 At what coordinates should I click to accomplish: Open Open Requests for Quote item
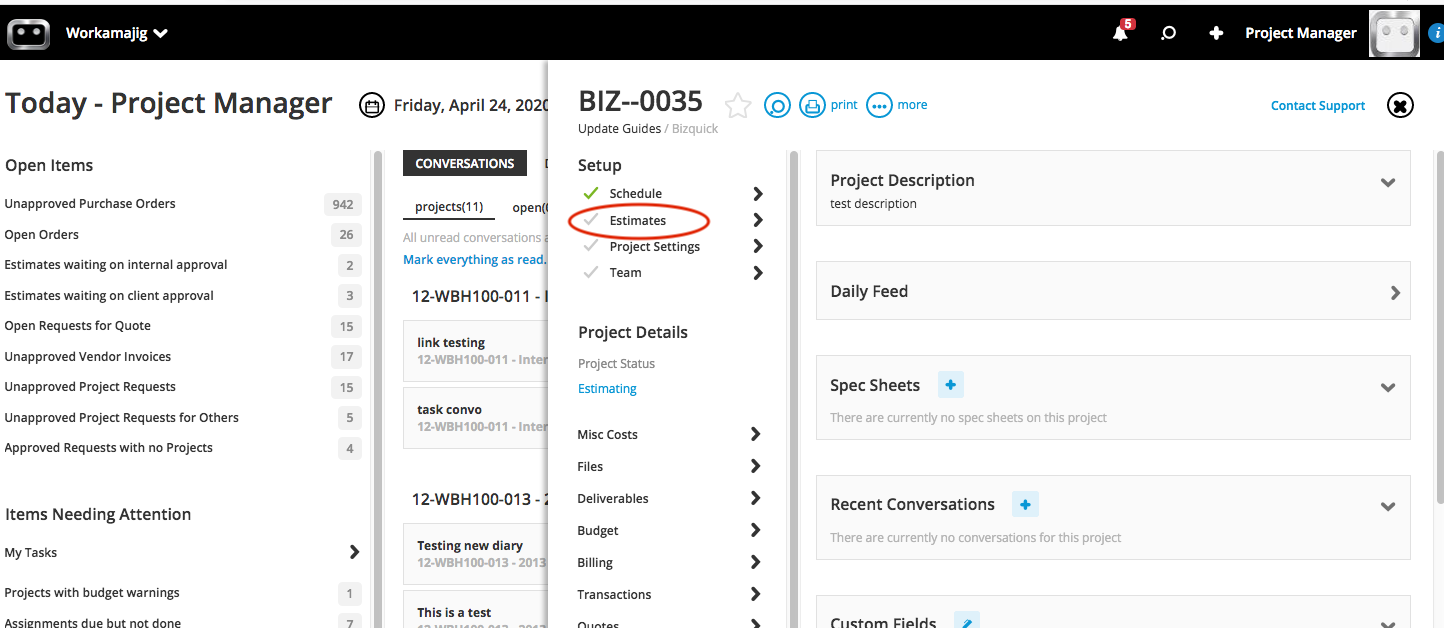[x=78, y=326]
